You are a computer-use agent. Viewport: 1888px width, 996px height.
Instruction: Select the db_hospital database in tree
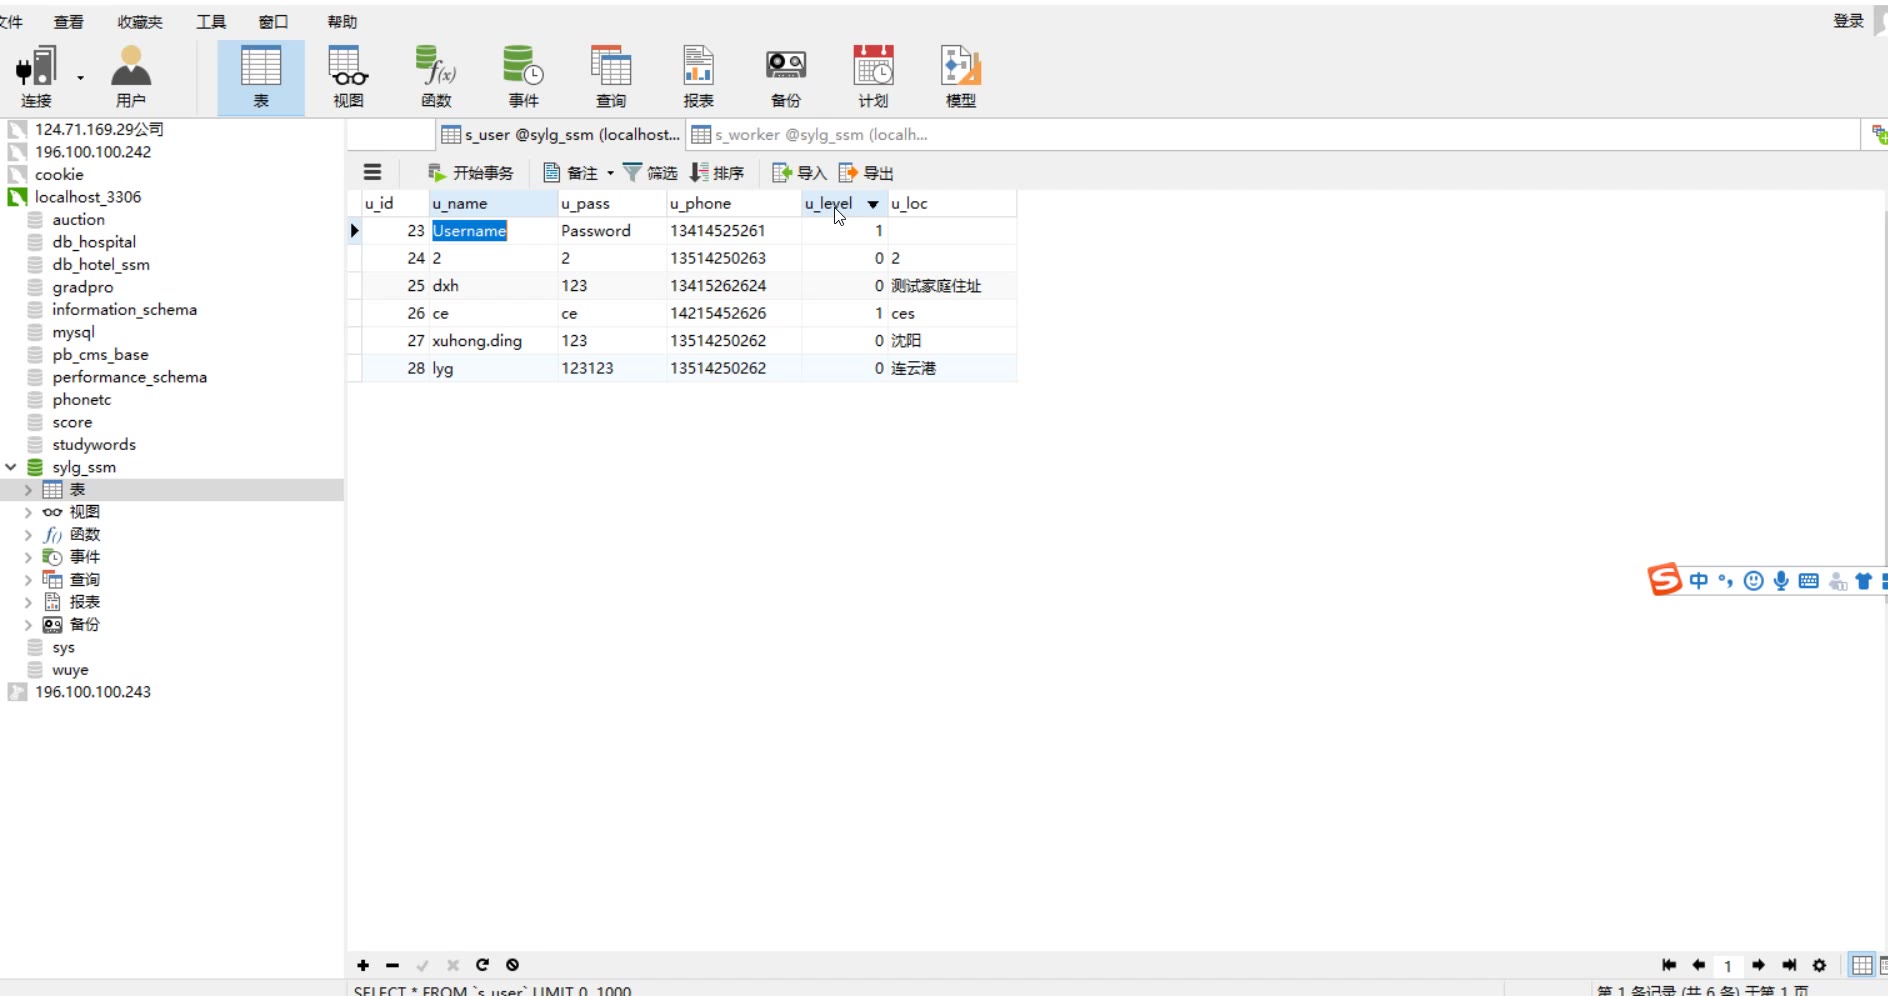pos(93,242)
